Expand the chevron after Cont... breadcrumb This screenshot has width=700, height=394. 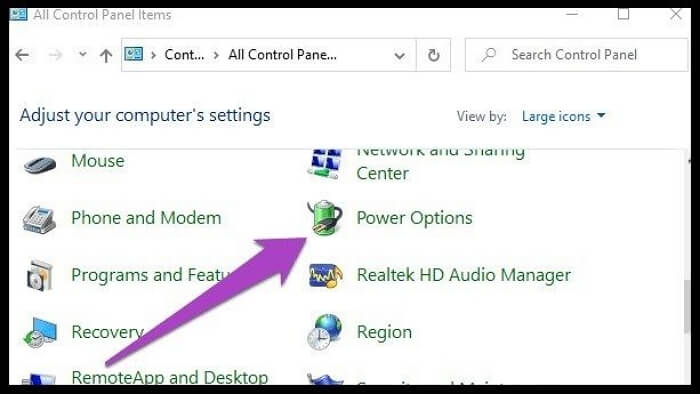[x=216, y=55]
